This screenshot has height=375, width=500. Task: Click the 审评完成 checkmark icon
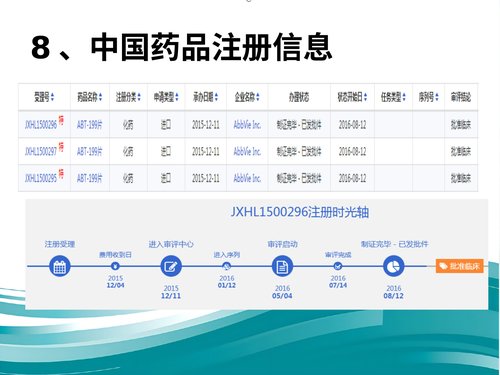pos(338,266)
